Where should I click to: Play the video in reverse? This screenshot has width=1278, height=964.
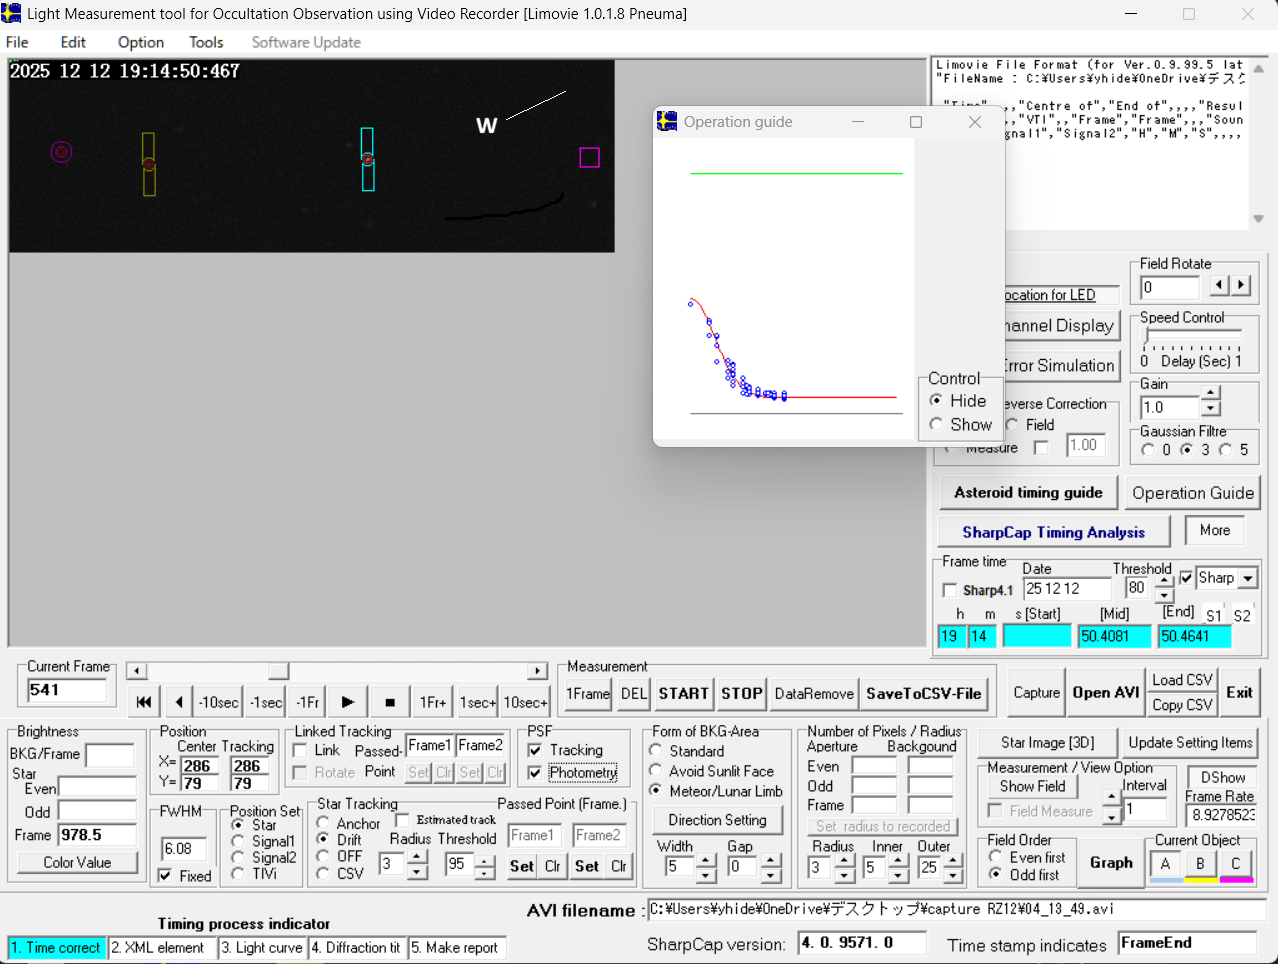point(179,702)
